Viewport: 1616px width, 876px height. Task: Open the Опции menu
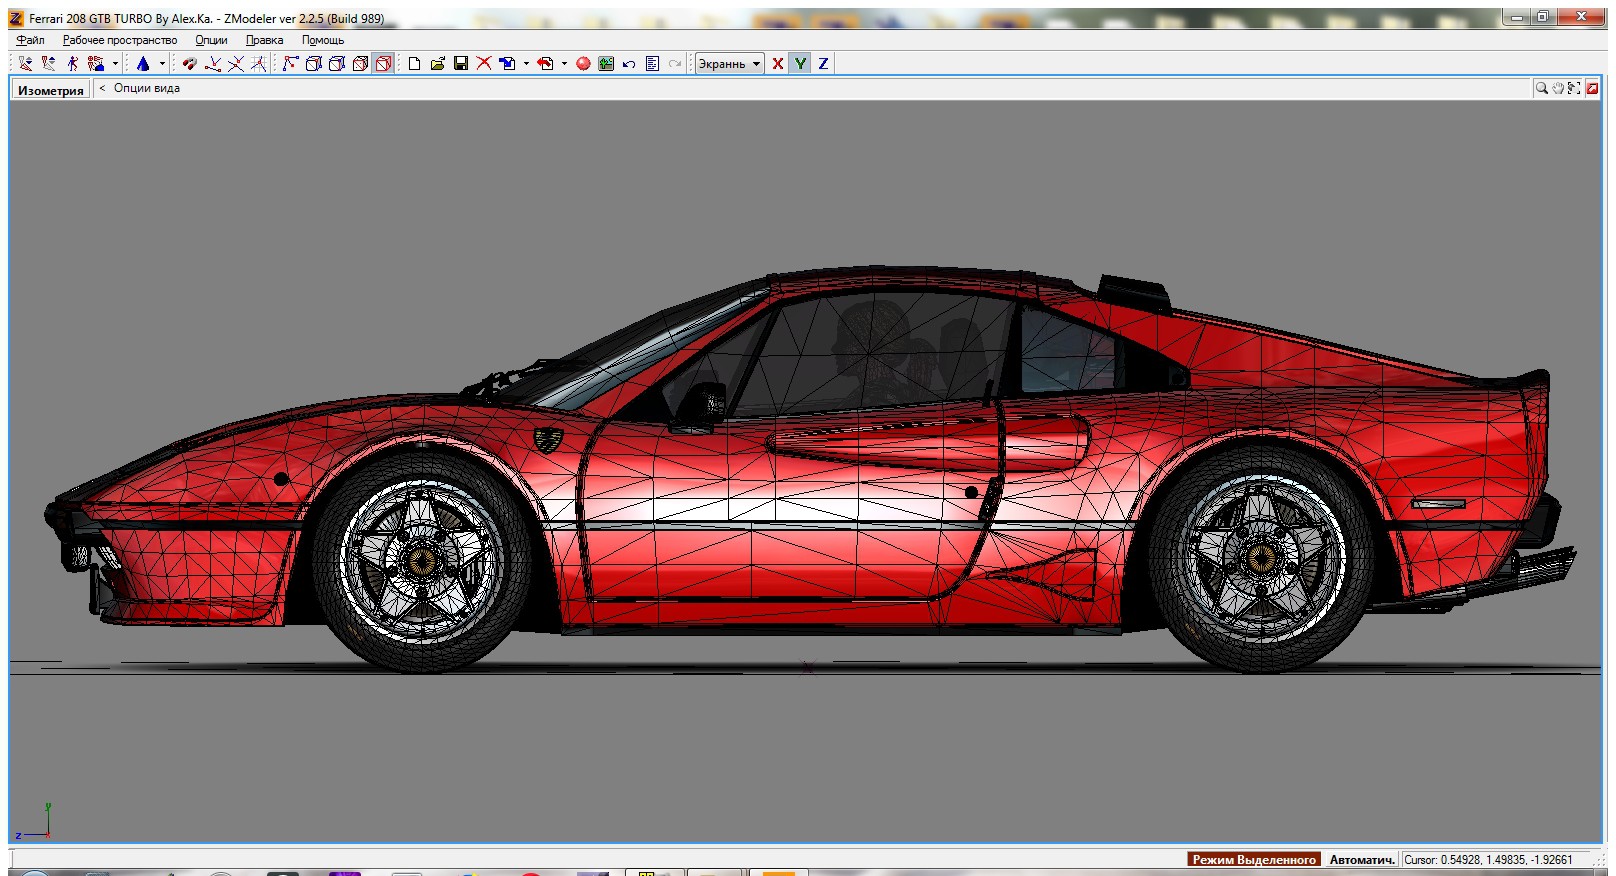(x=211, y=40)
